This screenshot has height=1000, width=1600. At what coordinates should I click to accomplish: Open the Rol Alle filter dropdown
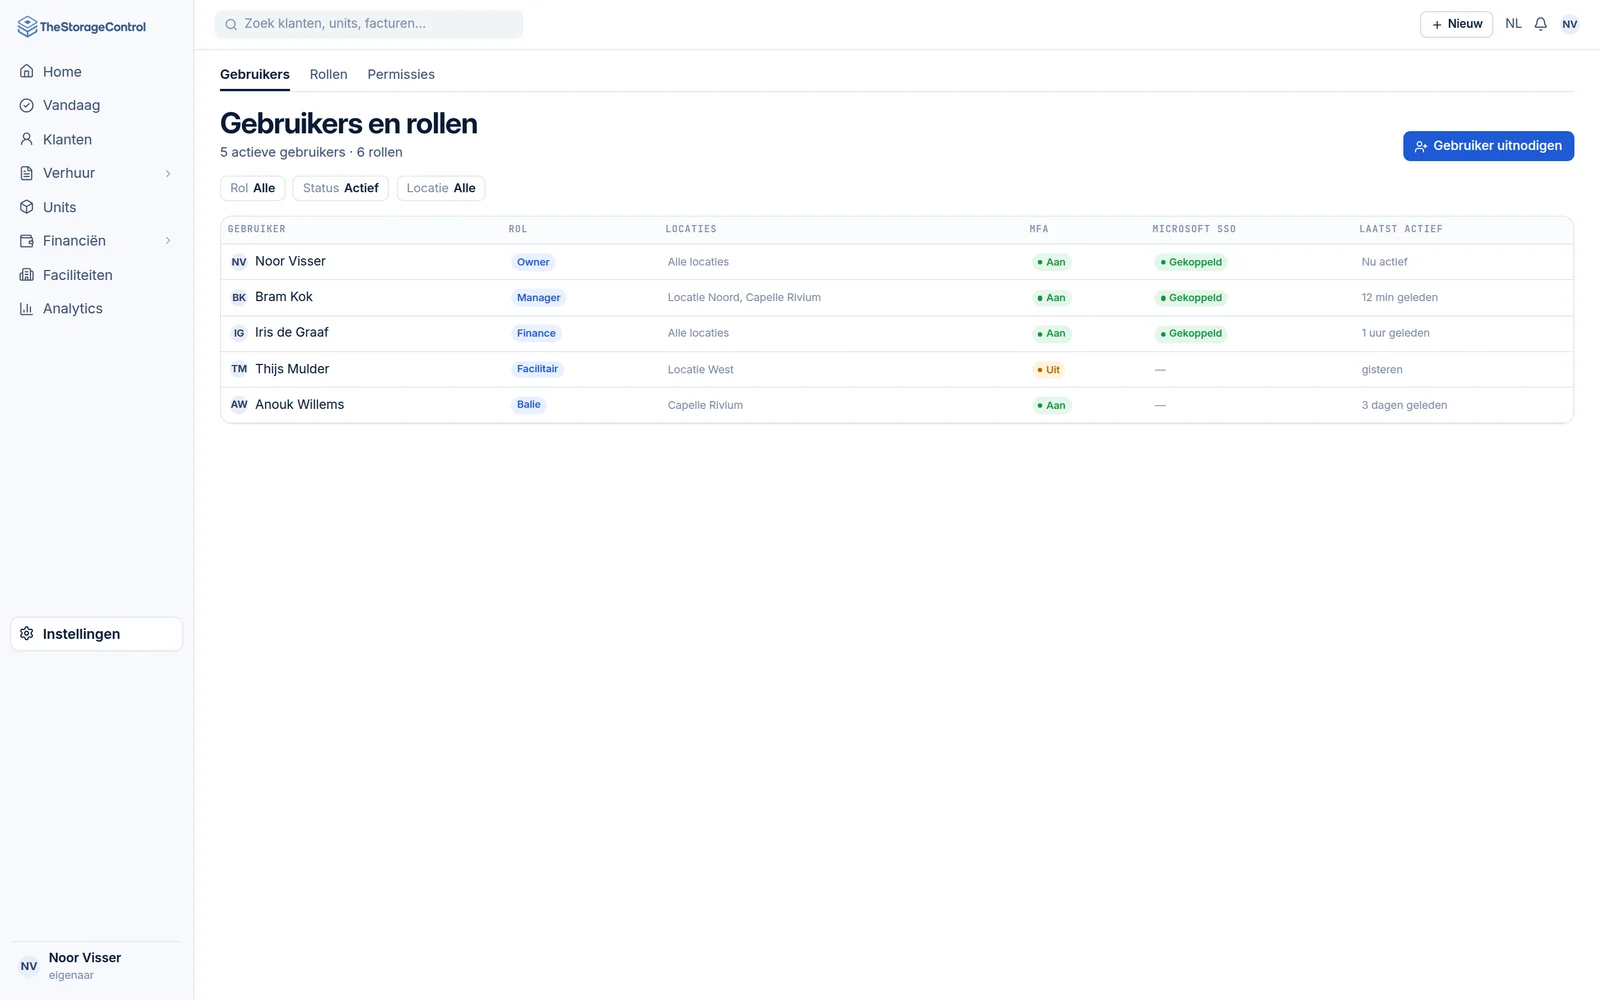click(x=253, y=188)
